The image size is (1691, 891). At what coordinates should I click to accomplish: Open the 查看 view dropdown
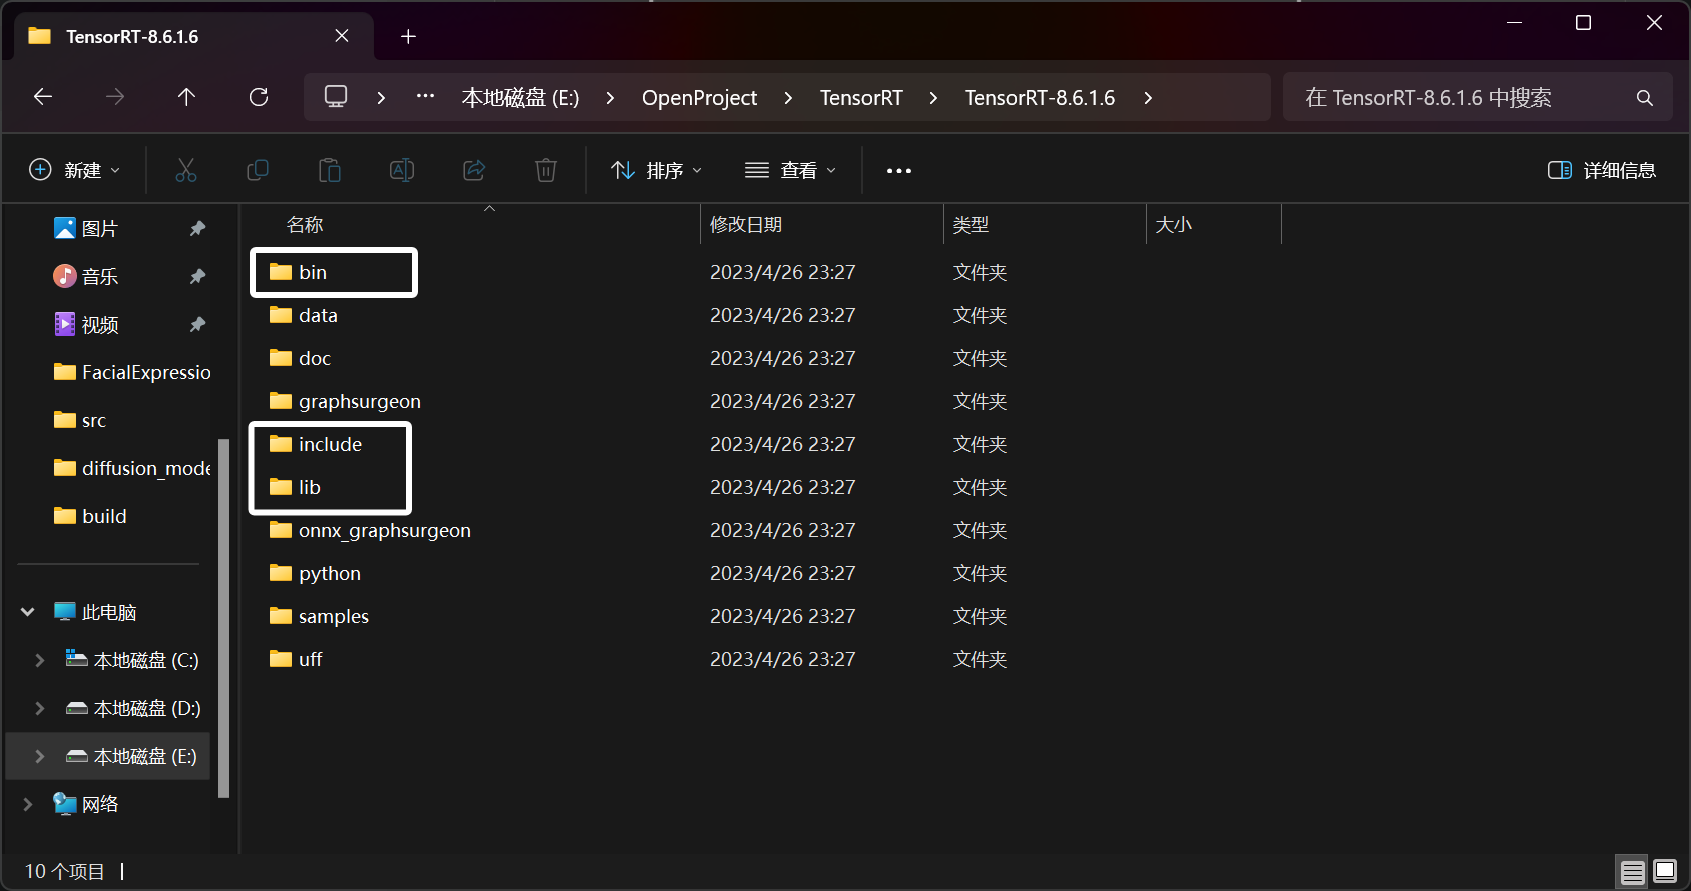790,170
